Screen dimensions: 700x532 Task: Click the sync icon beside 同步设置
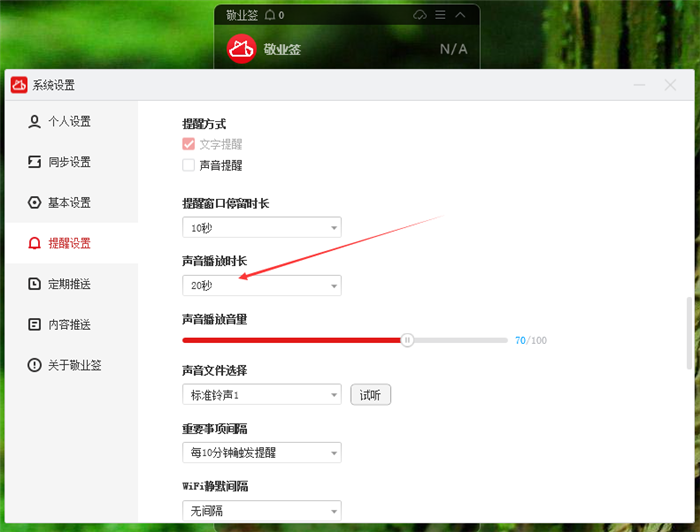click(x=34, y=162)
